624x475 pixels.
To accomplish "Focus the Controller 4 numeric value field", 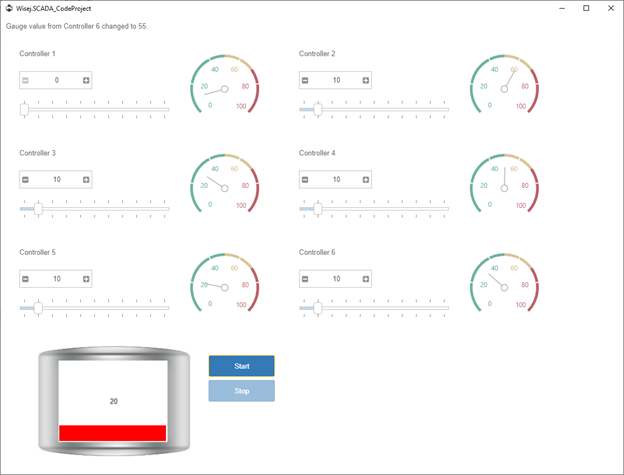I will pyautogui.click(x=335, y=180).
